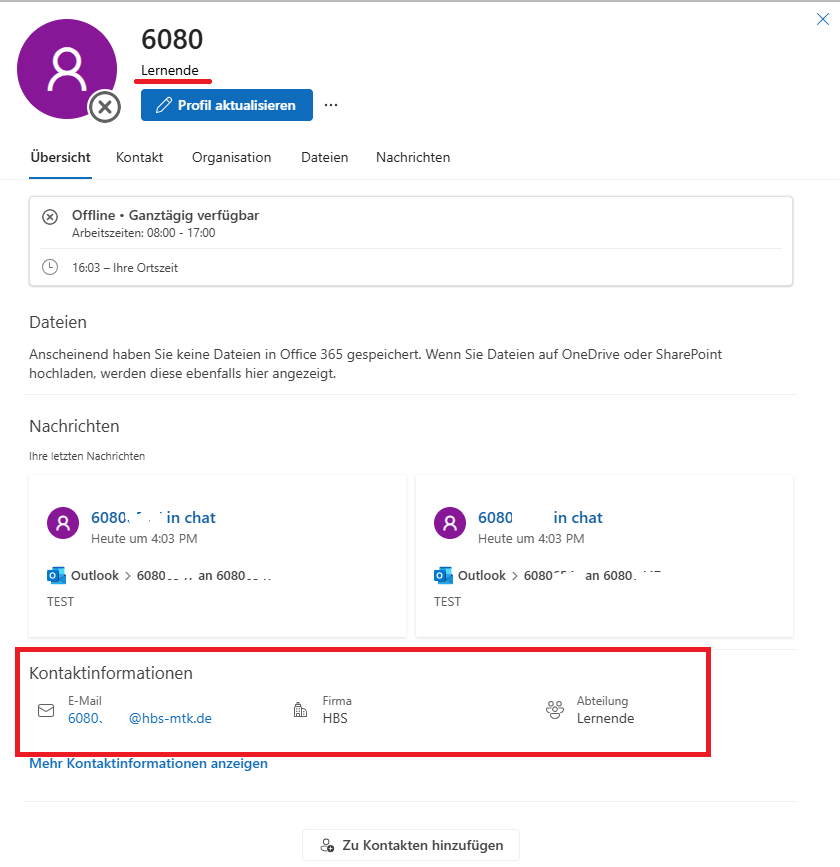Open the Dateien tab

click(x=324, y=157)
